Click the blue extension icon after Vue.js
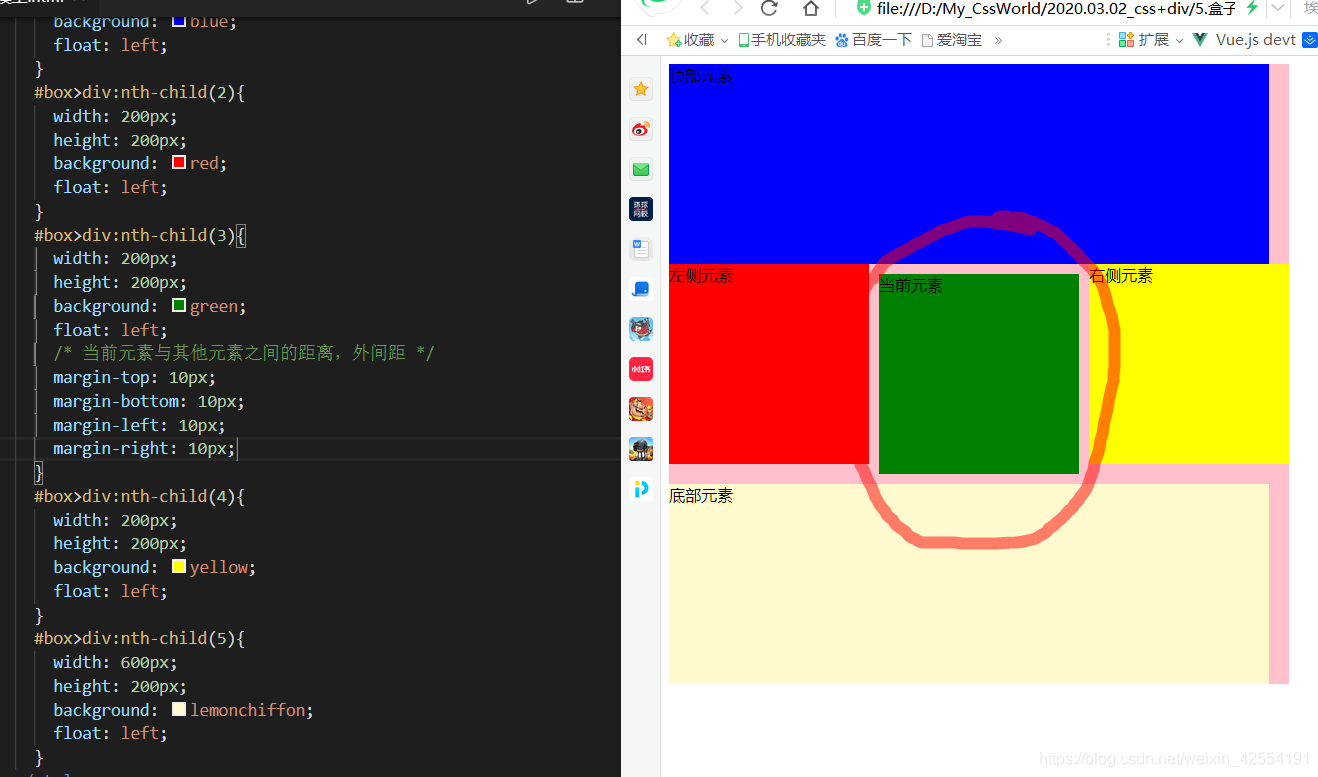This screenshot has width=1318, height=777. pyautogui.click(x=1310, y=40)
